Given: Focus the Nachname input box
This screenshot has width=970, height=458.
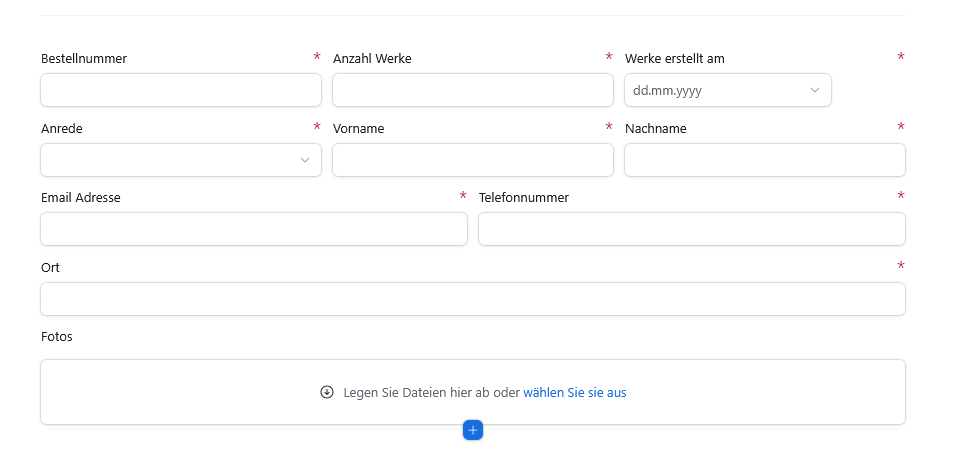Looking at the screenshot, I should pos(765,160).
